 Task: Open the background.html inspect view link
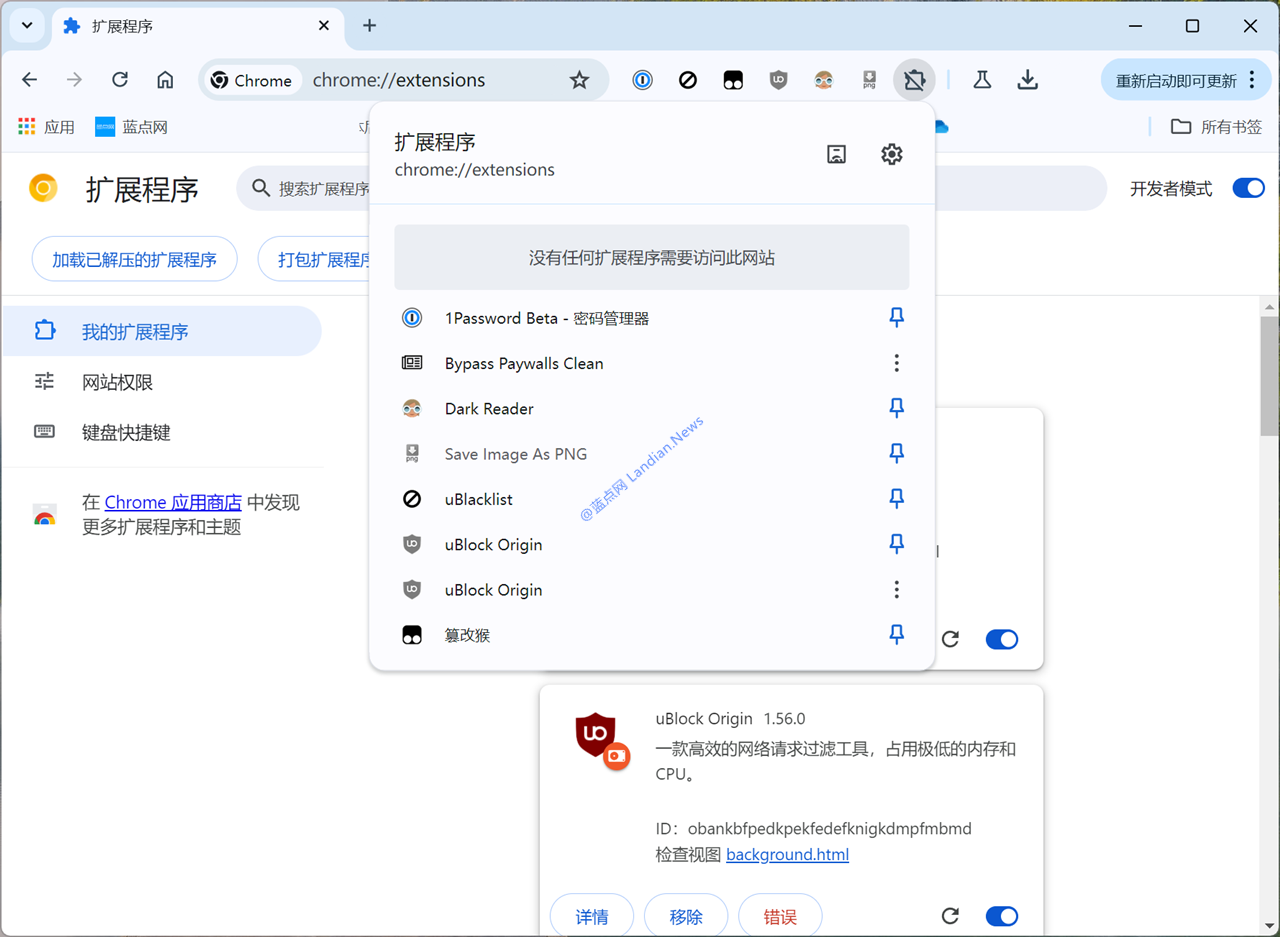pyautogui.click(x=787, y=855)
